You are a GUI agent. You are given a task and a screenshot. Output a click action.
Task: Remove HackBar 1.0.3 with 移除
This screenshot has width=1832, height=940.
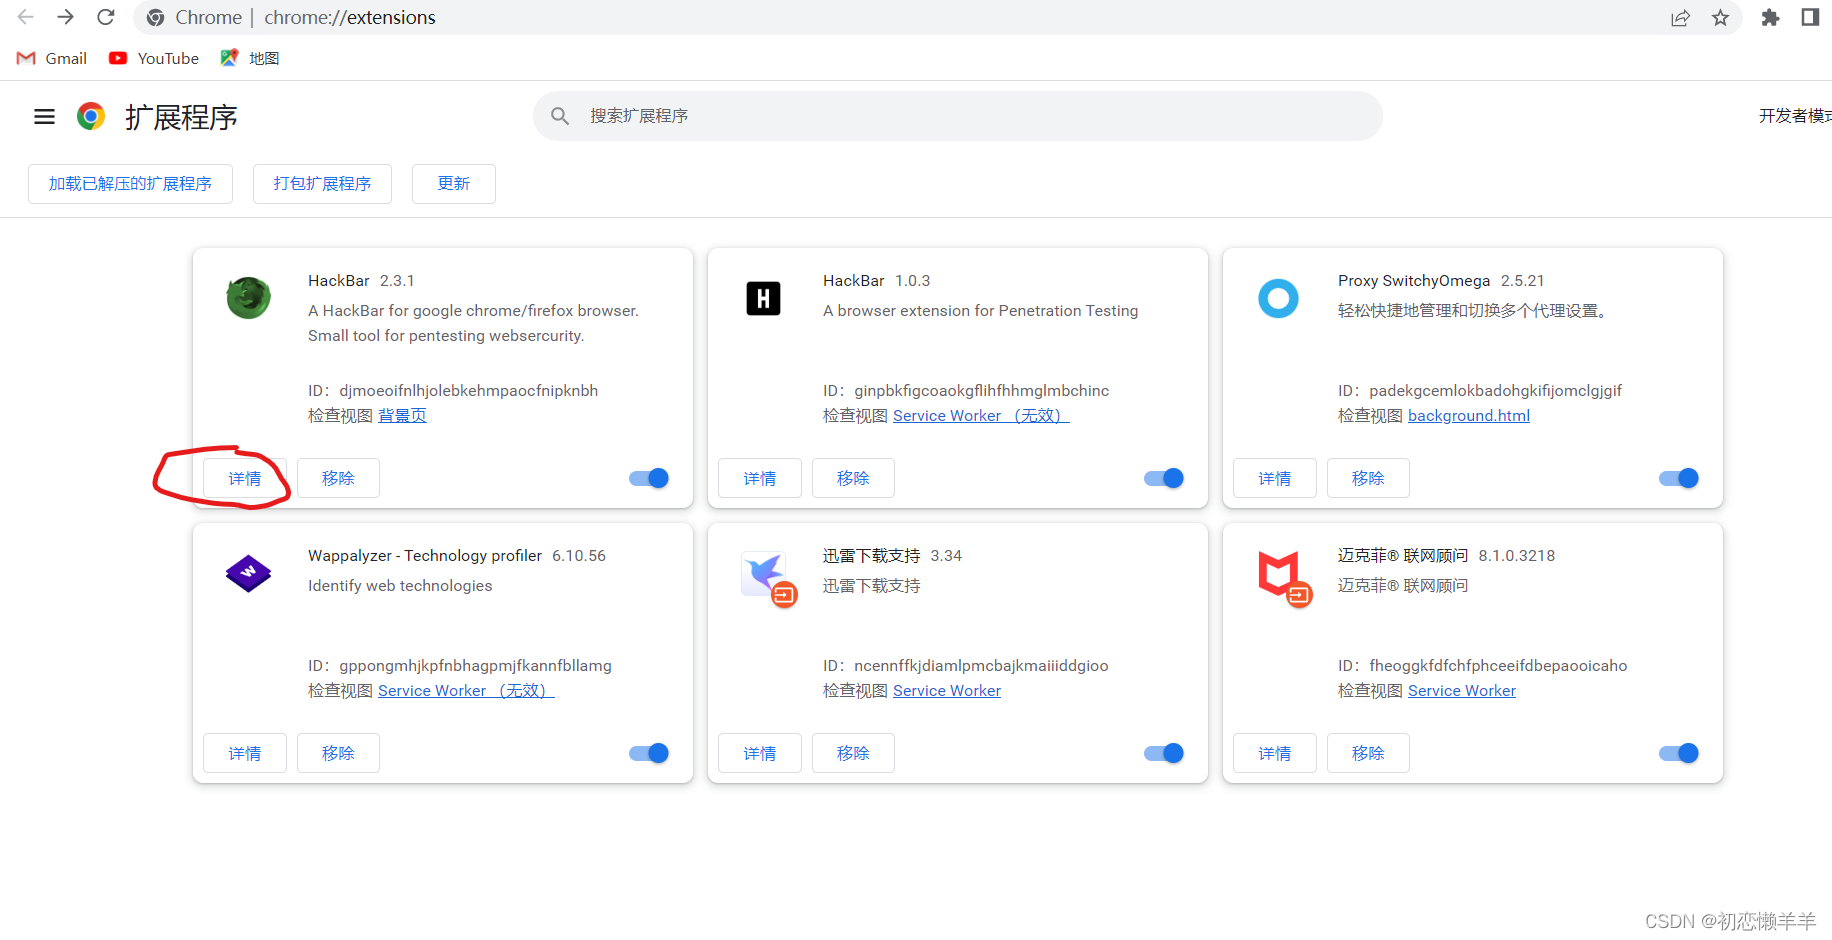(x=853, y=478)
